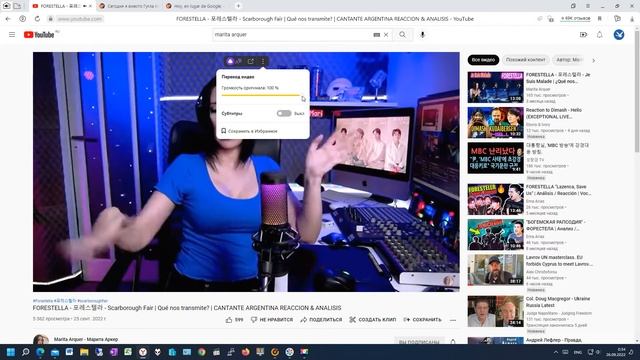
Task: Open FORESTELLA Lazenca Save Us video title
Action: point(558,190)
